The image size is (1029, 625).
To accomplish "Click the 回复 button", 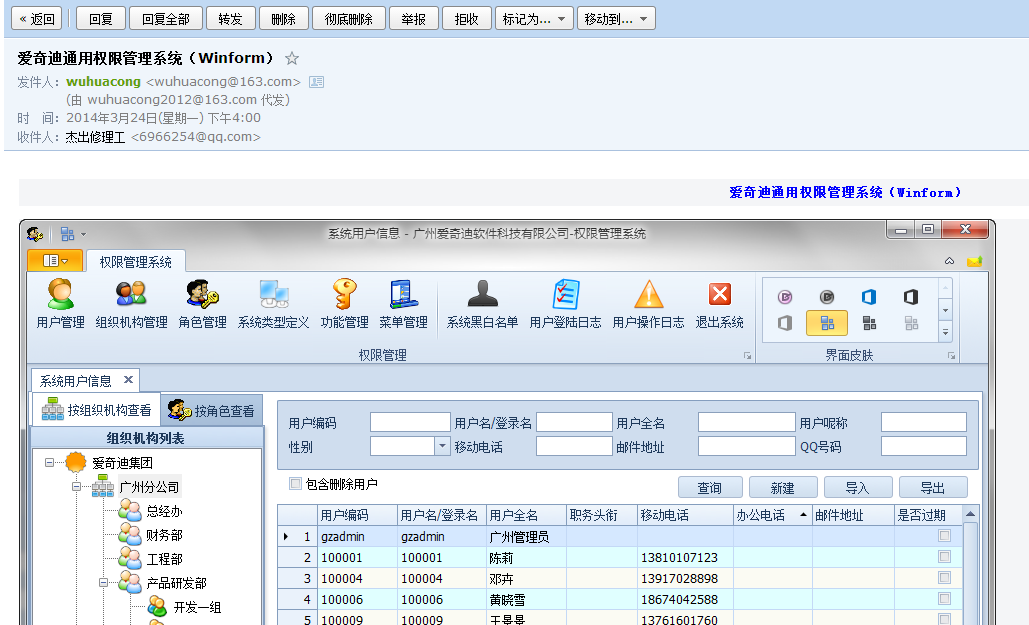I will click(x=100, y=19).
